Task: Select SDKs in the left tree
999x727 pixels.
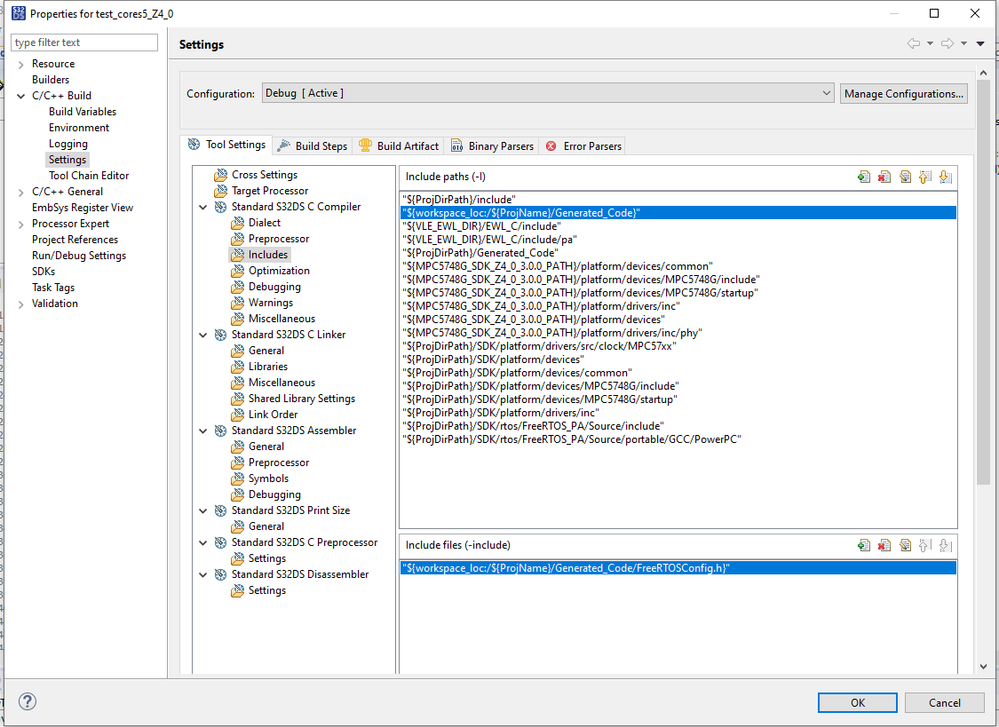Action: pyautogui.click(x=43, y=271)
